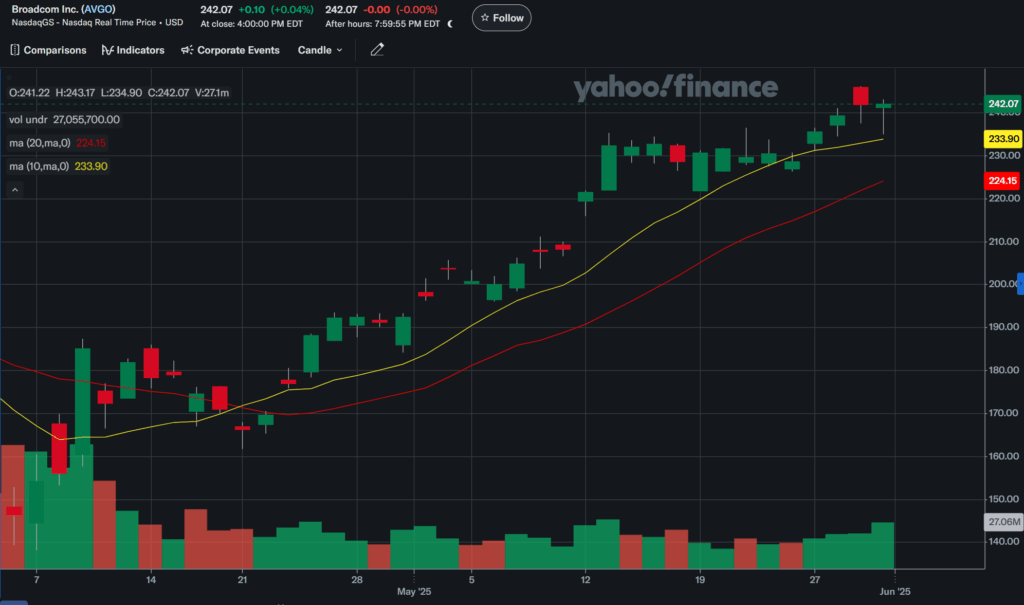Click the Jun '25 date axis label
Screen dimensions: 1024x605
895,592
